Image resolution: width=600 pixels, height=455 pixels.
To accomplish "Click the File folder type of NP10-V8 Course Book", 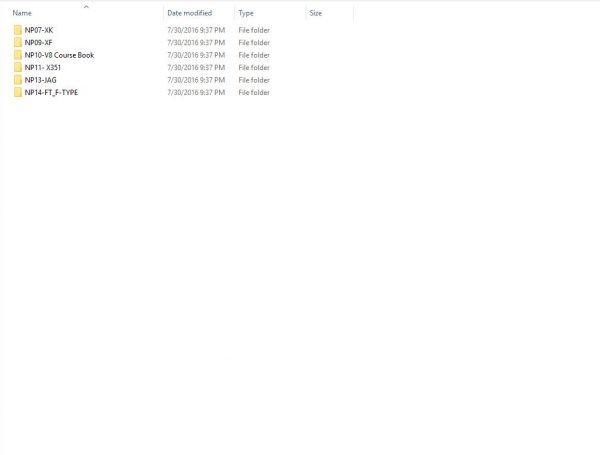I will click(x=254, y=55).
